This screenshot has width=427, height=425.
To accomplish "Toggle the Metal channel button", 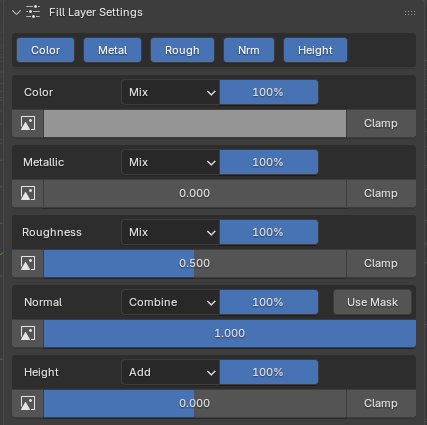I will coord(112,50).
